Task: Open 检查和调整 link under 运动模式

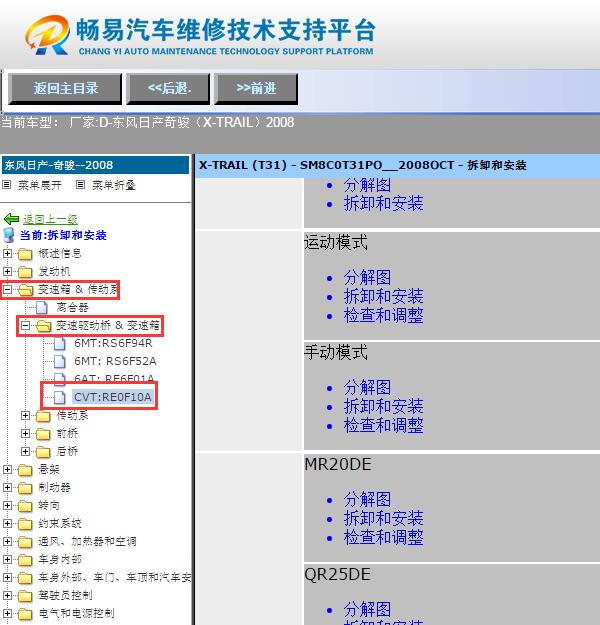Action: (x=384, y=315)
